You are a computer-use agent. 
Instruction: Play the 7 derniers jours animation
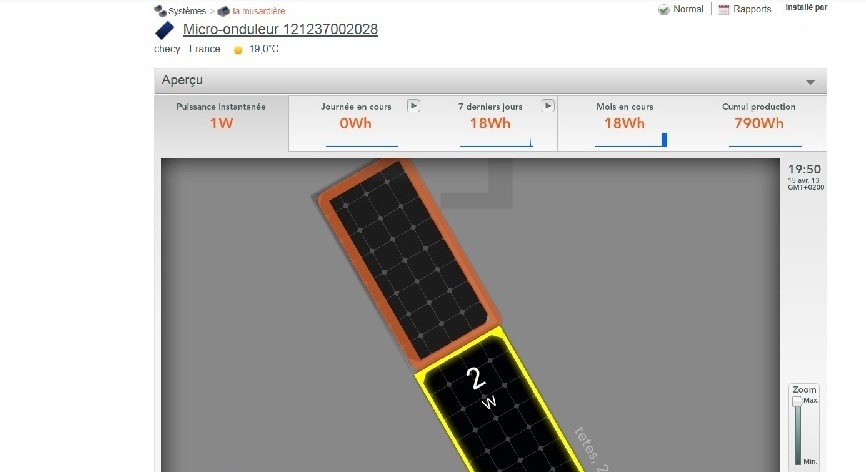click(x=547, y=105)
